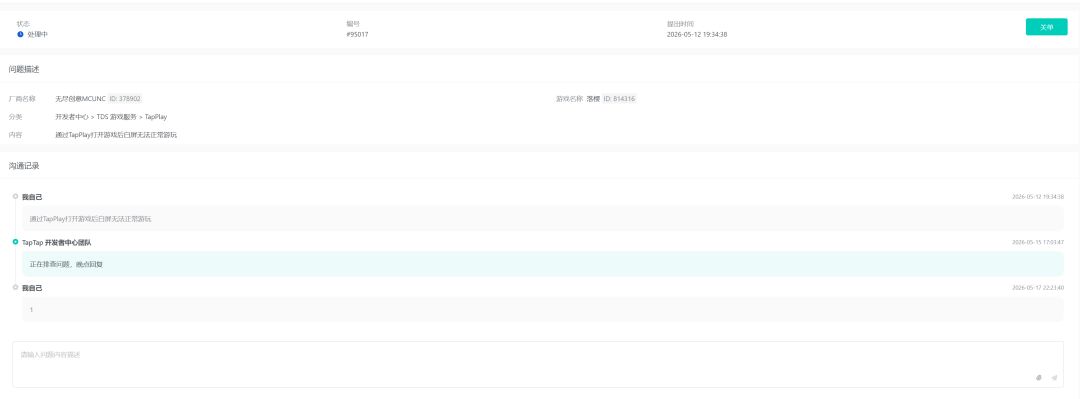Click the TapTap 开发者中心团队 sender name

pyautogui.click(x=56, y=243)
